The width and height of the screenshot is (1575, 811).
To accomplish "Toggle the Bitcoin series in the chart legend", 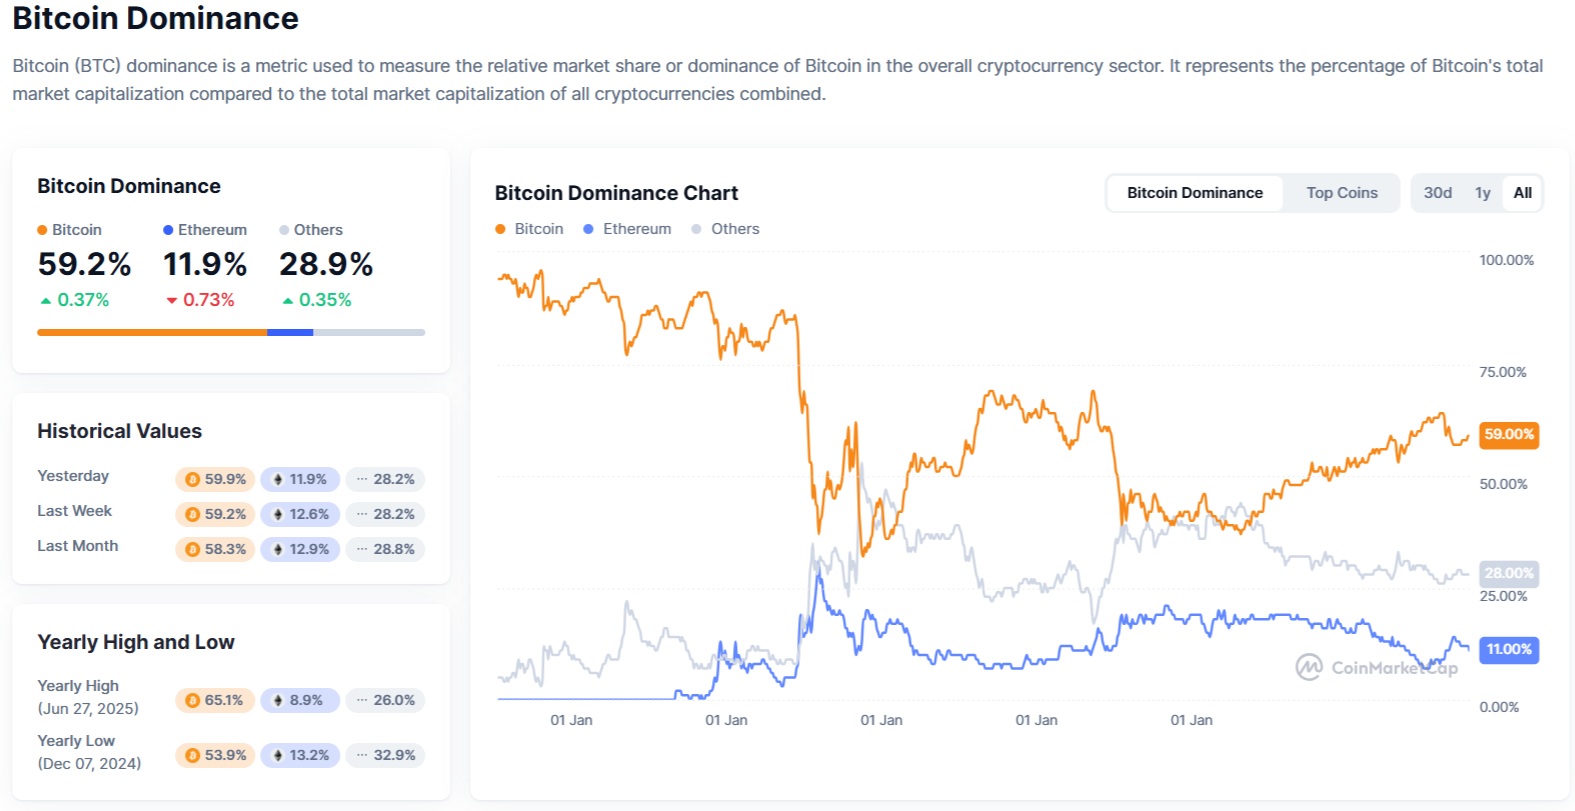I will [530, 228].
